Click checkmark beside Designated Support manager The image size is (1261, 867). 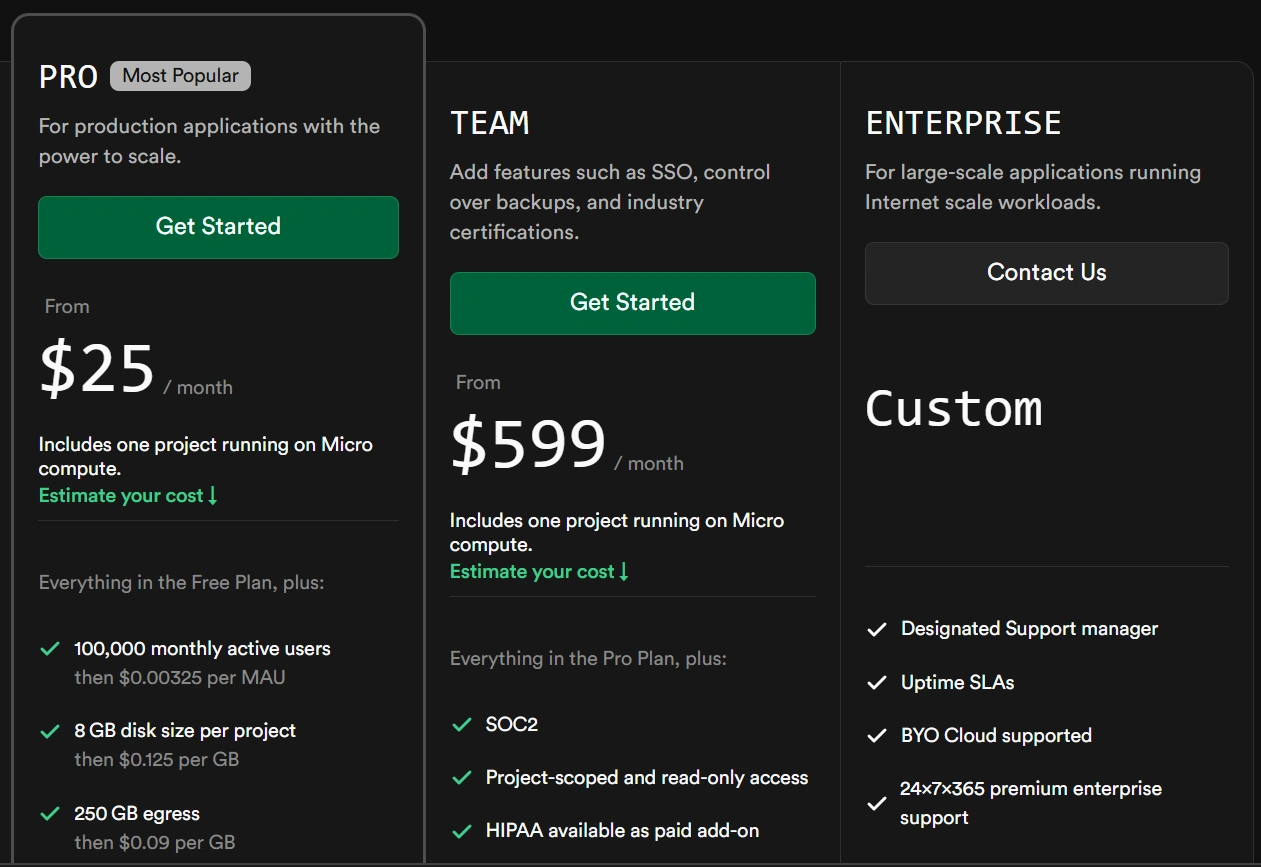click(876, 629)
